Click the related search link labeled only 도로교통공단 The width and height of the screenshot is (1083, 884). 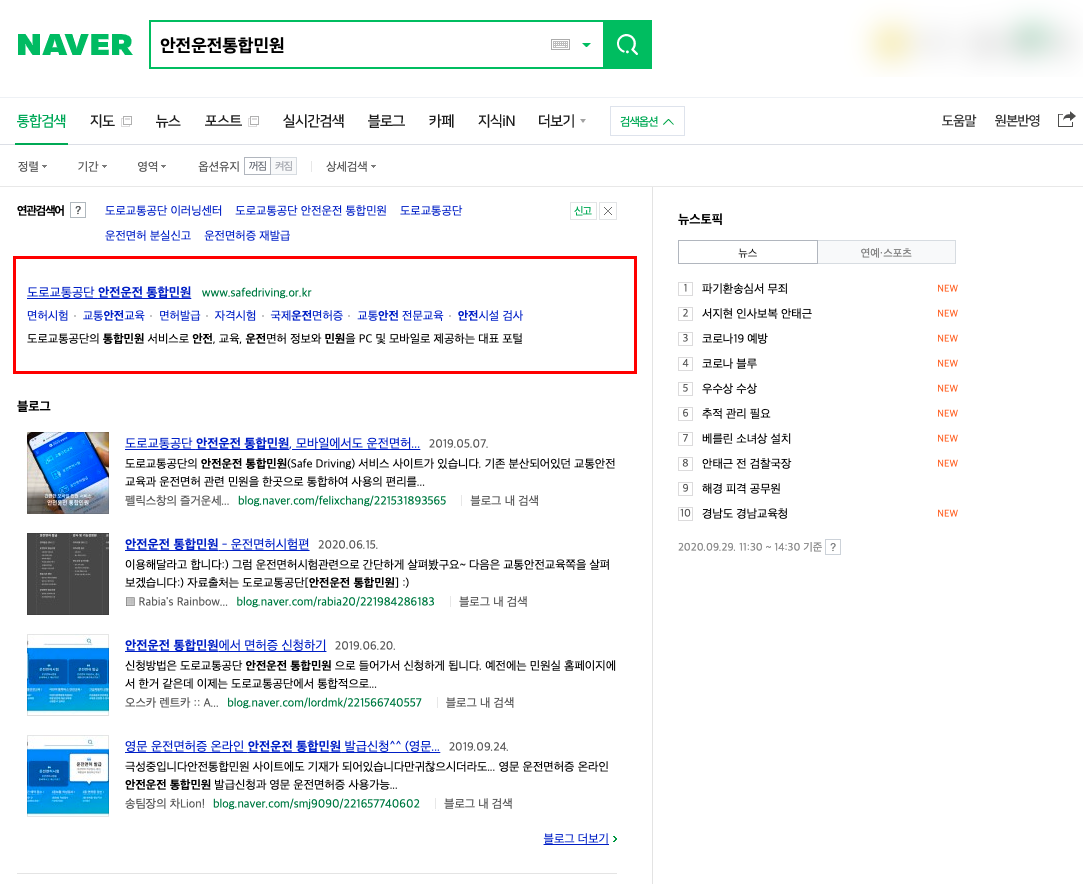pyautogui.click(x=431, y=211)
